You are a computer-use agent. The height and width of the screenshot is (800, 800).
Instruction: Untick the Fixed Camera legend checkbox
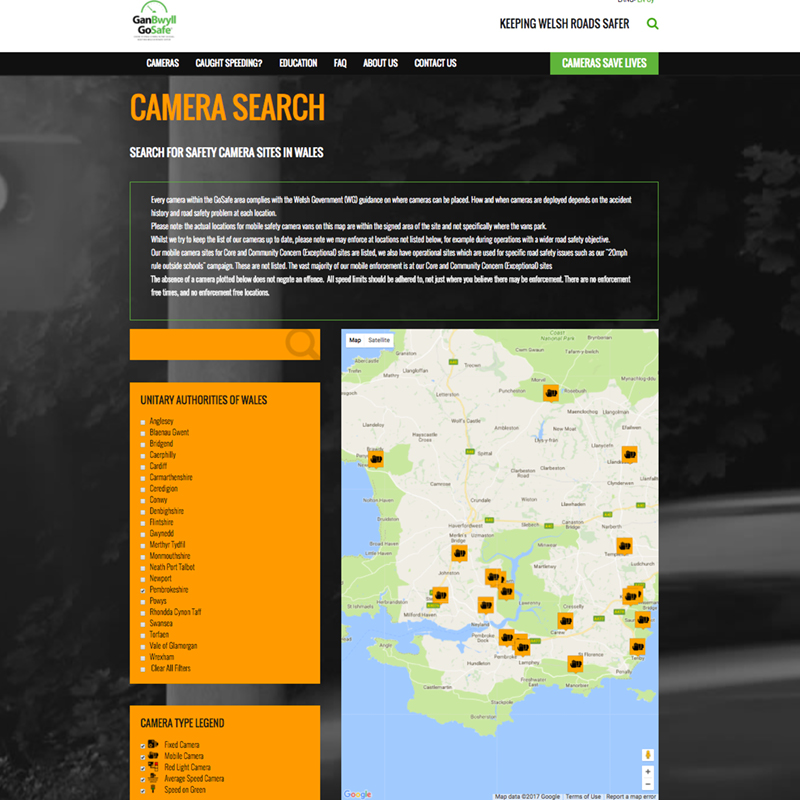(143, 745)
